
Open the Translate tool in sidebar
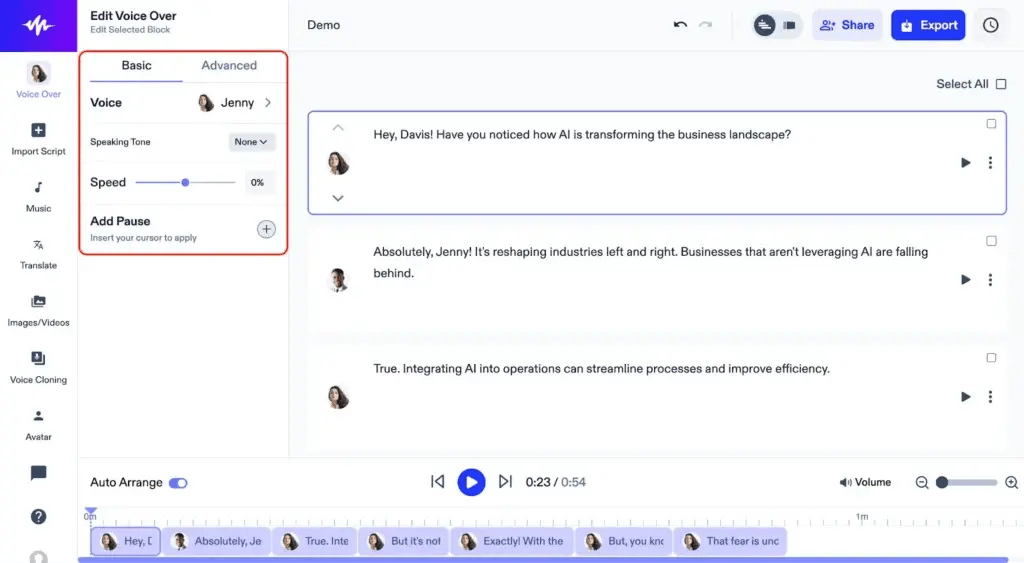coord(38,251)
